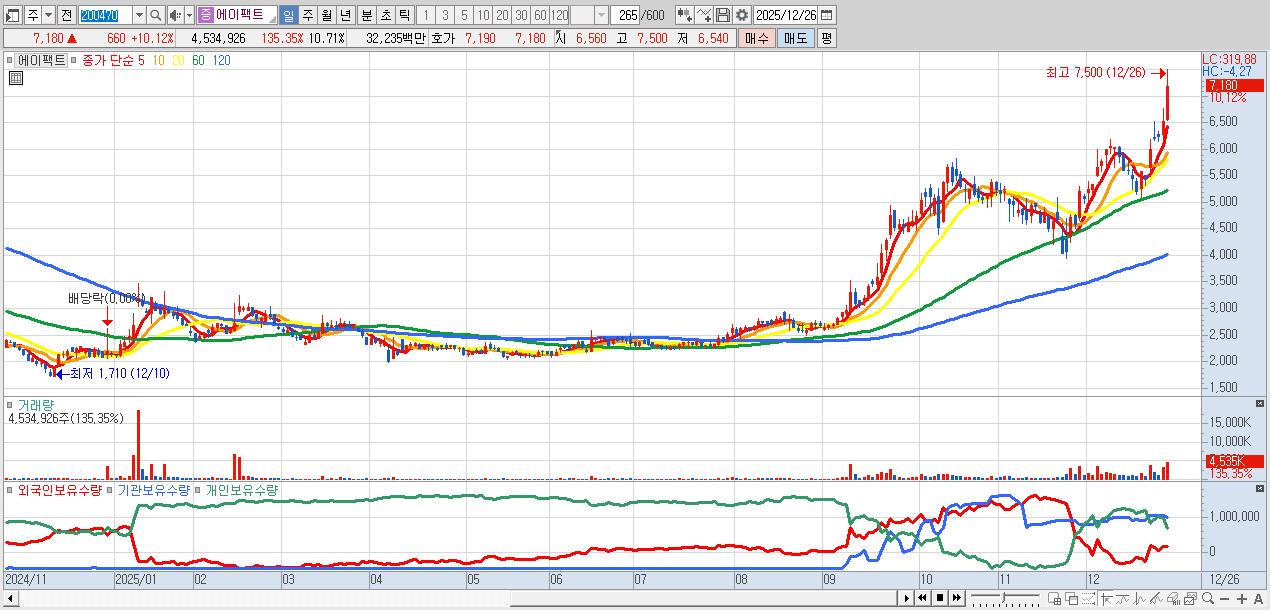1270x610 pixels.
Task: Click the fast-forward button in bottom bar
Action: tap(957, 598)
